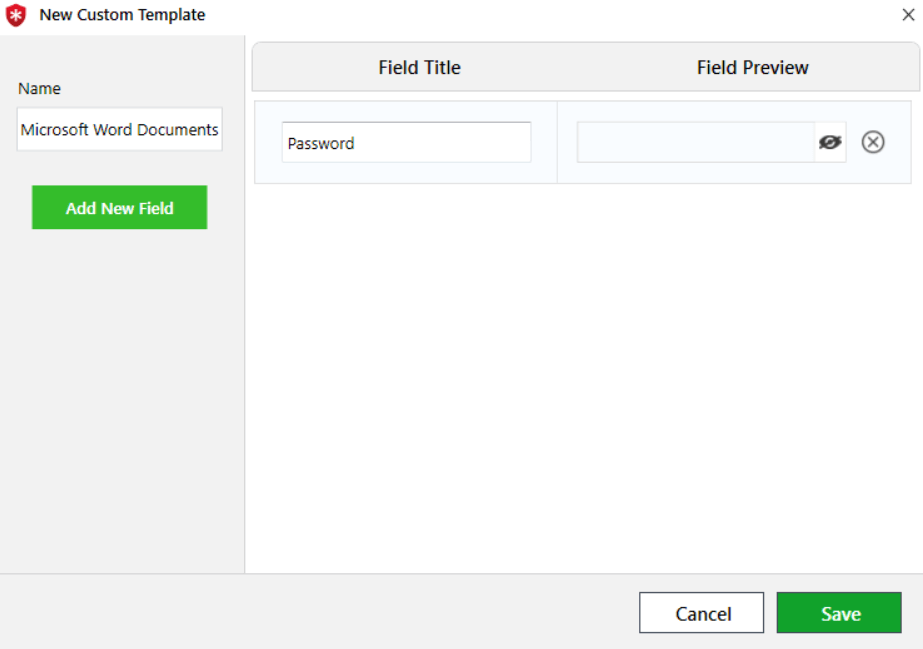Click the title bar's empty middle area

click(550, 15)
